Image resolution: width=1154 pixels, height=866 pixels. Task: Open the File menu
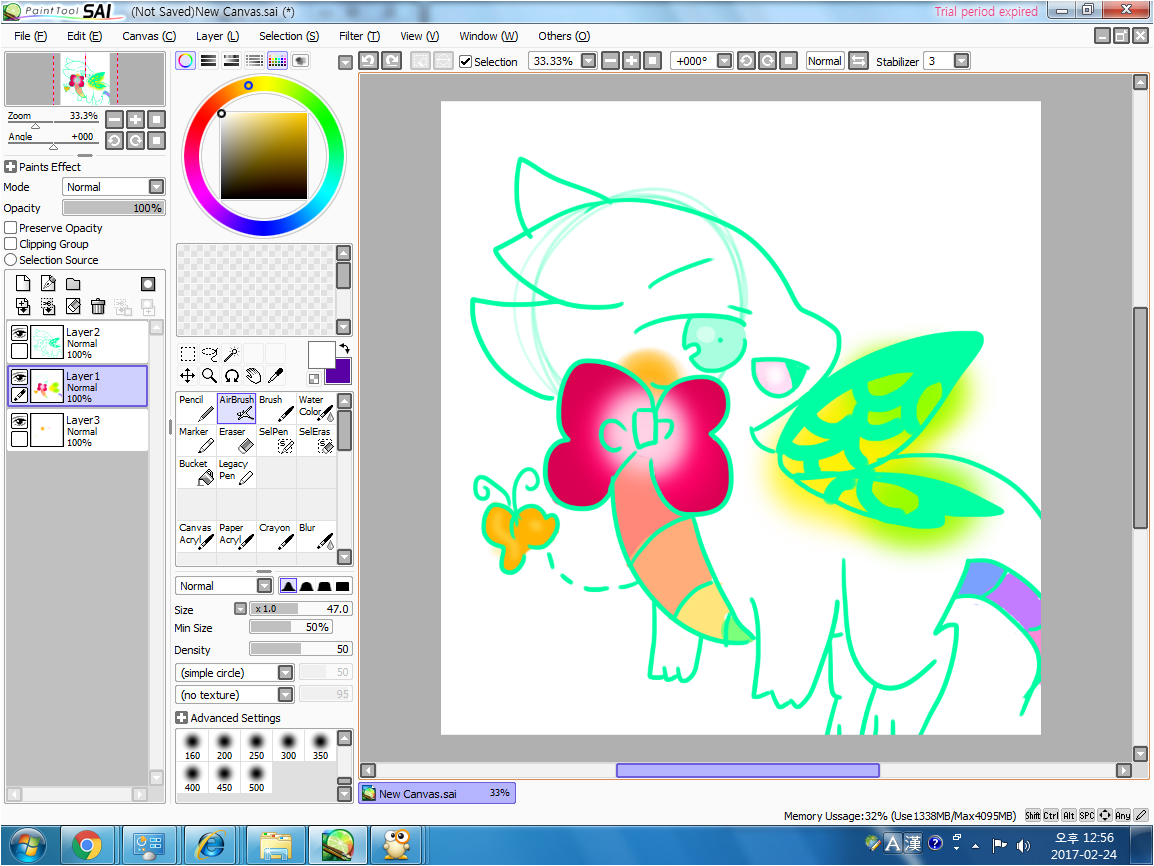tap(30, 36)
